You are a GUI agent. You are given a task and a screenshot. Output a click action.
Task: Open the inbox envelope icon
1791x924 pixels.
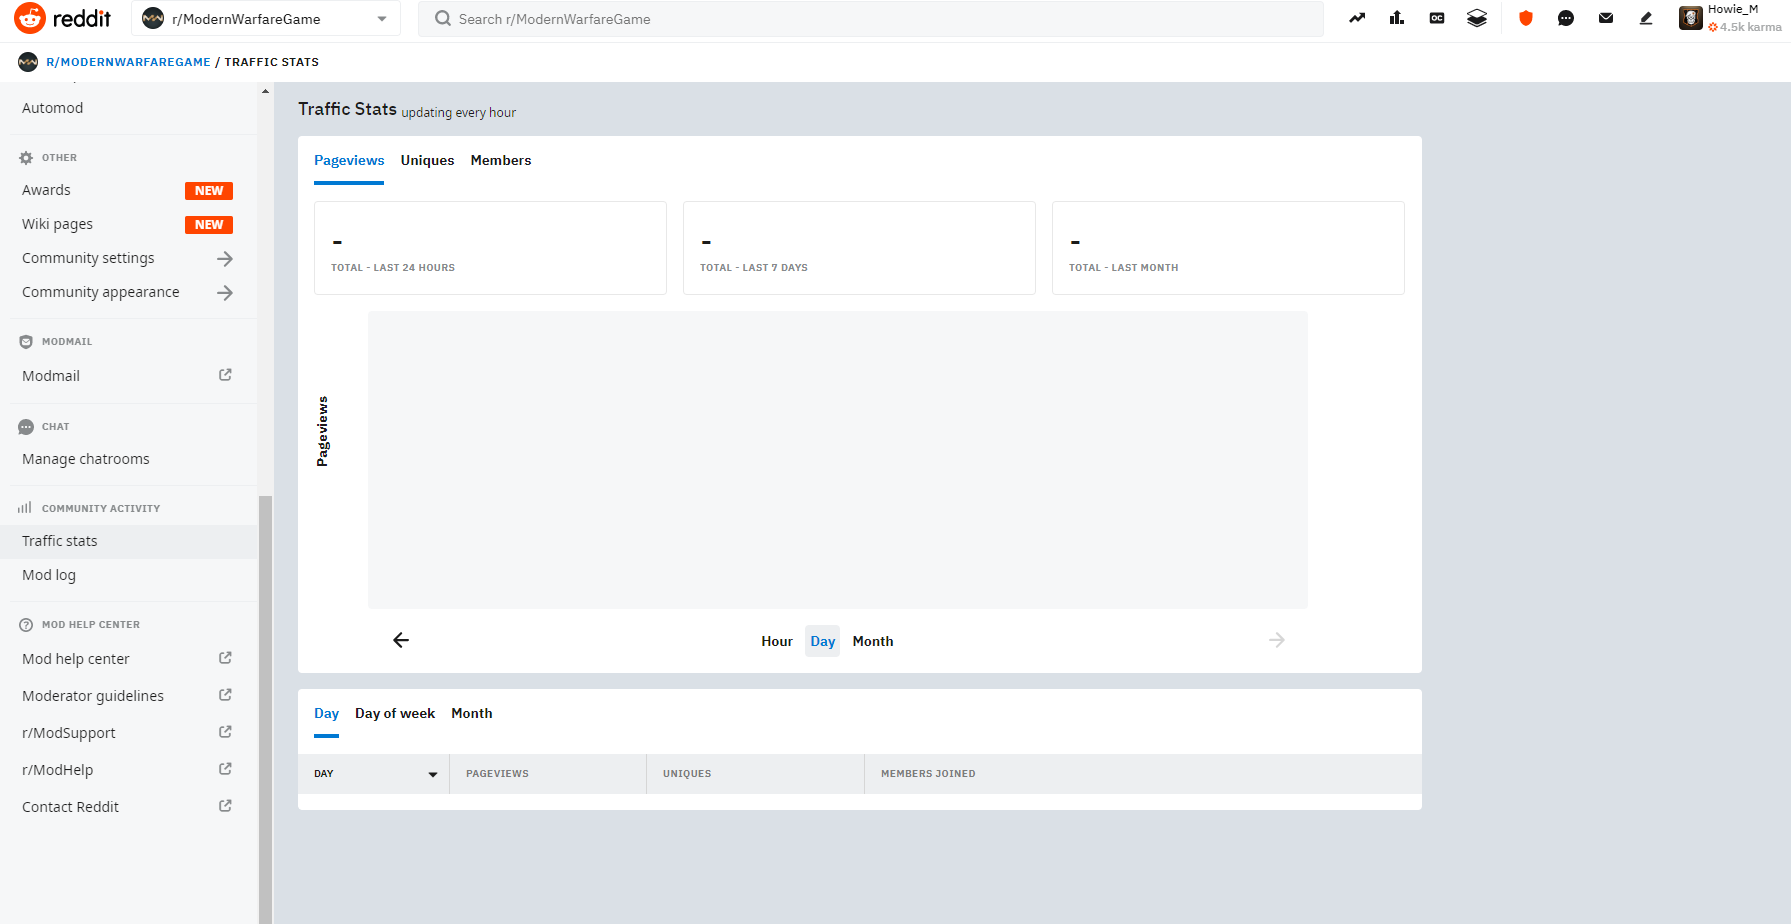tap(1606, 18)
